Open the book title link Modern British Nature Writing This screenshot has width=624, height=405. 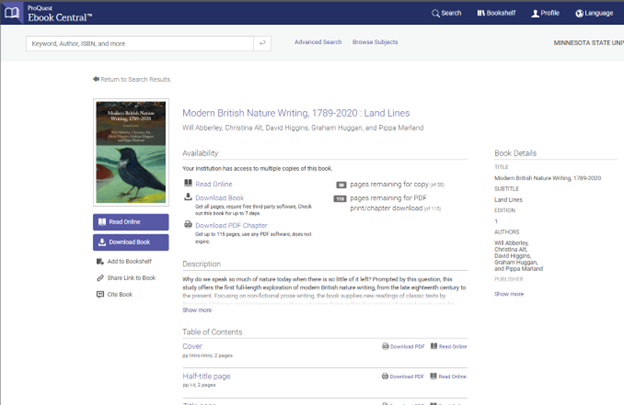click(296, 113)
